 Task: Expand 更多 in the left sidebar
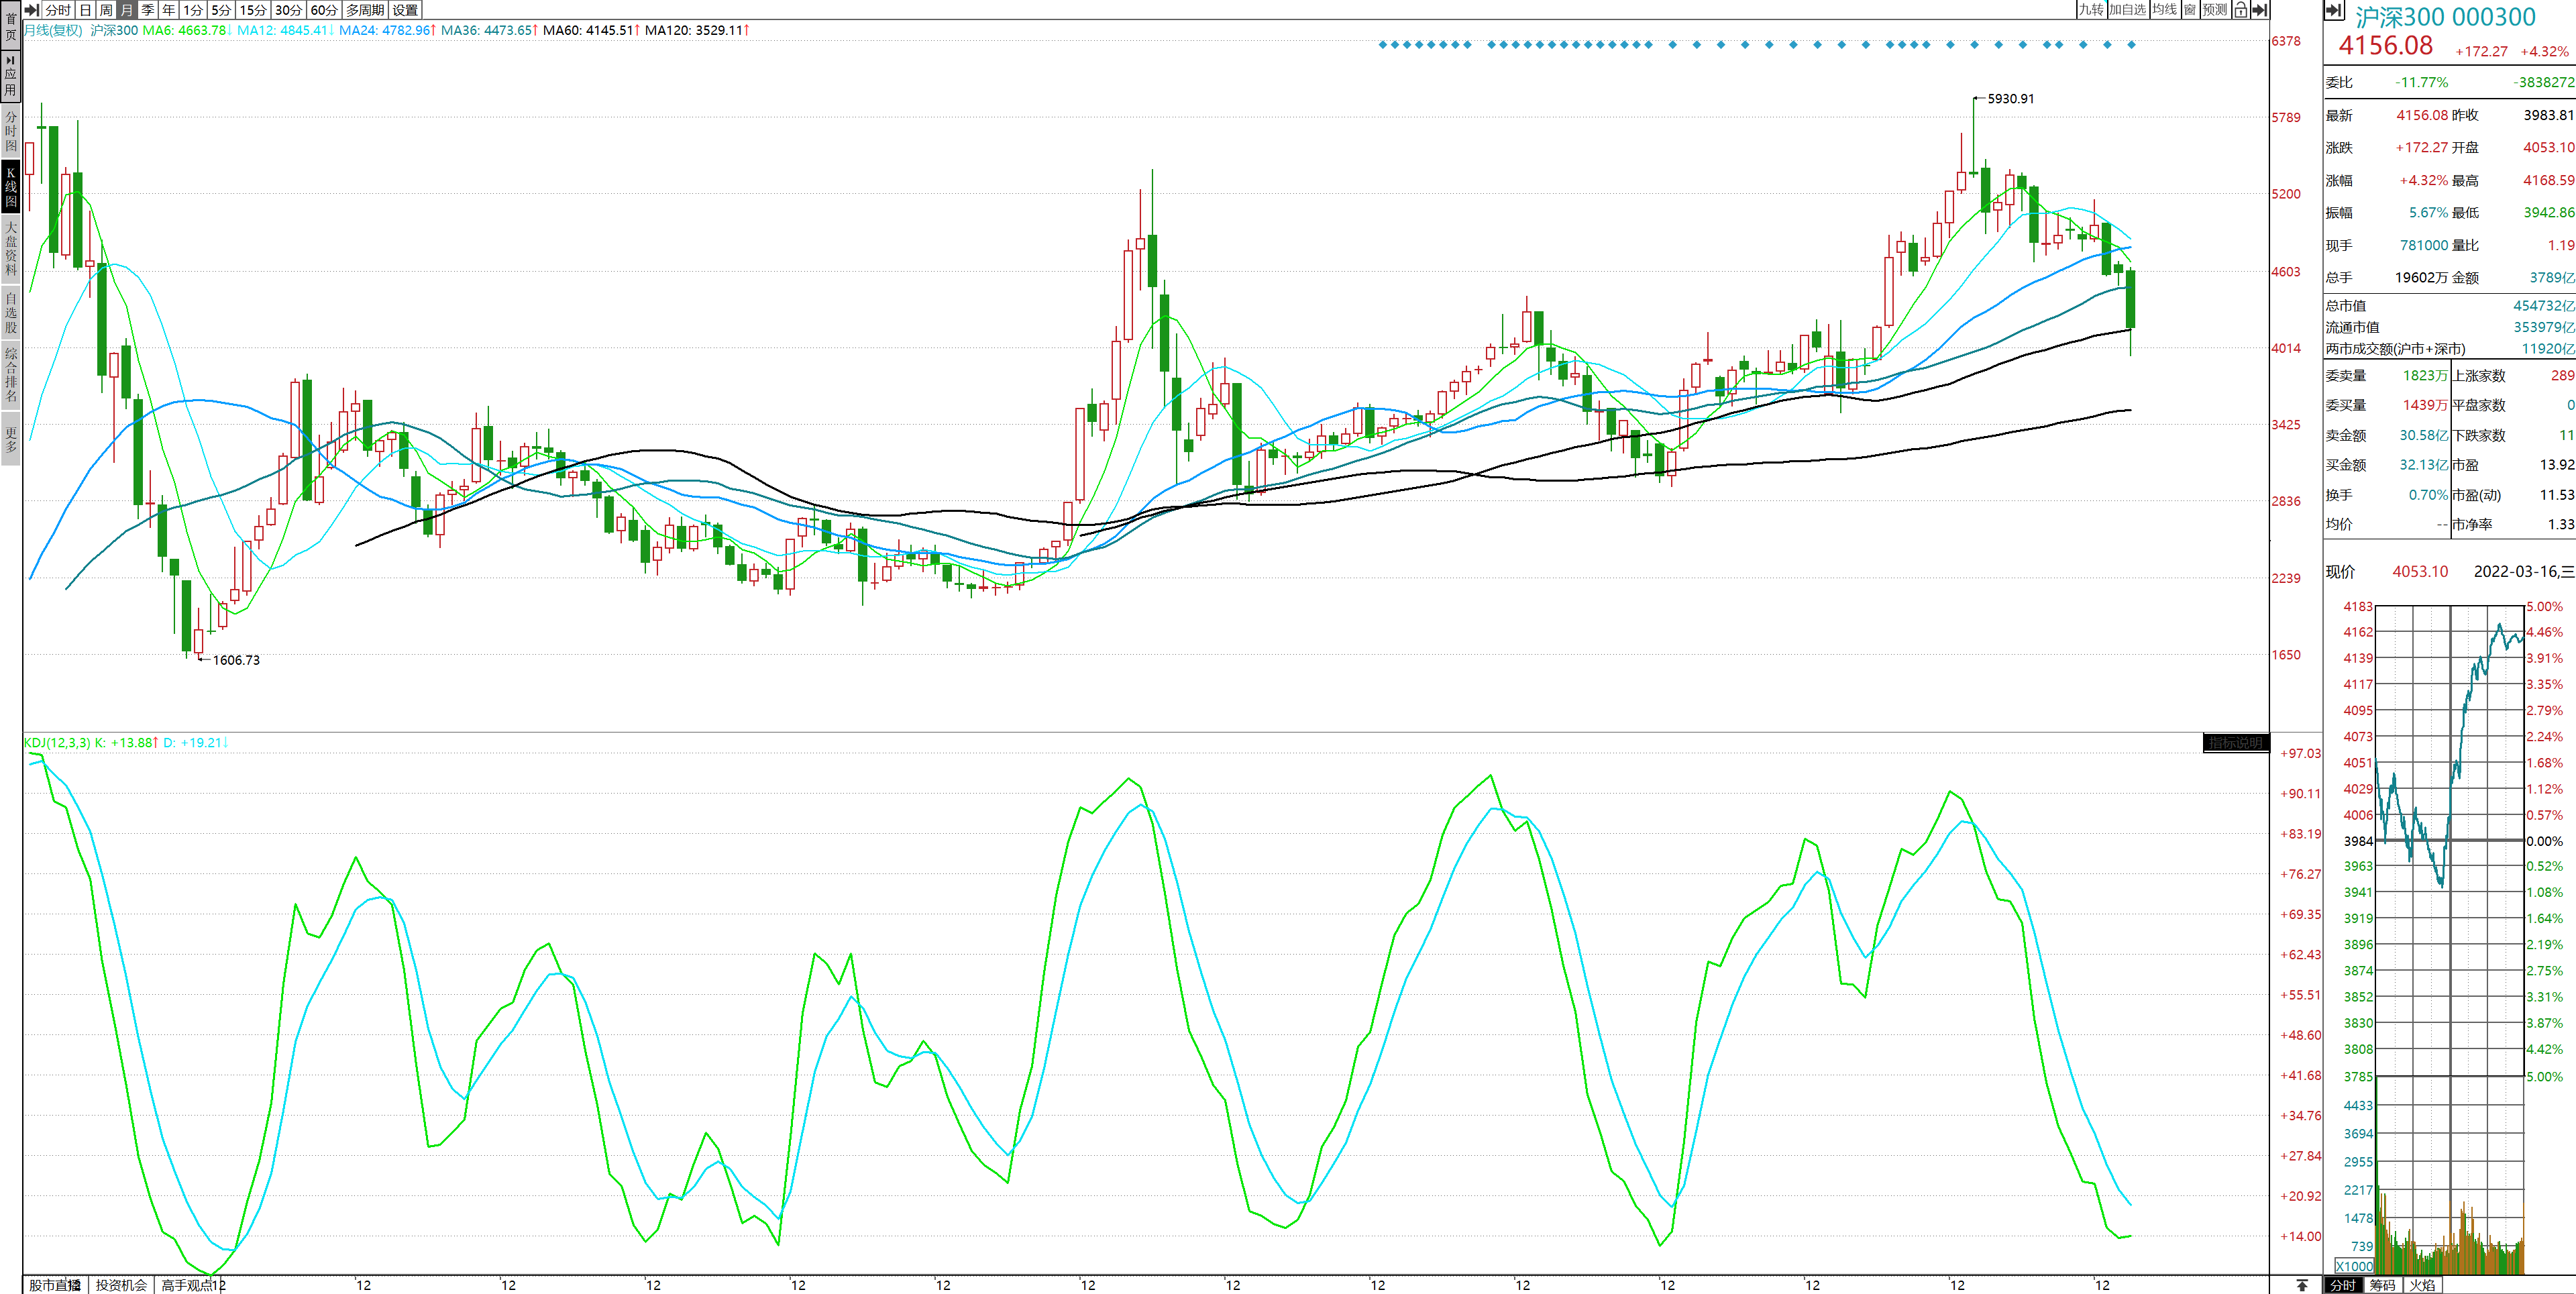pos(11,440)
